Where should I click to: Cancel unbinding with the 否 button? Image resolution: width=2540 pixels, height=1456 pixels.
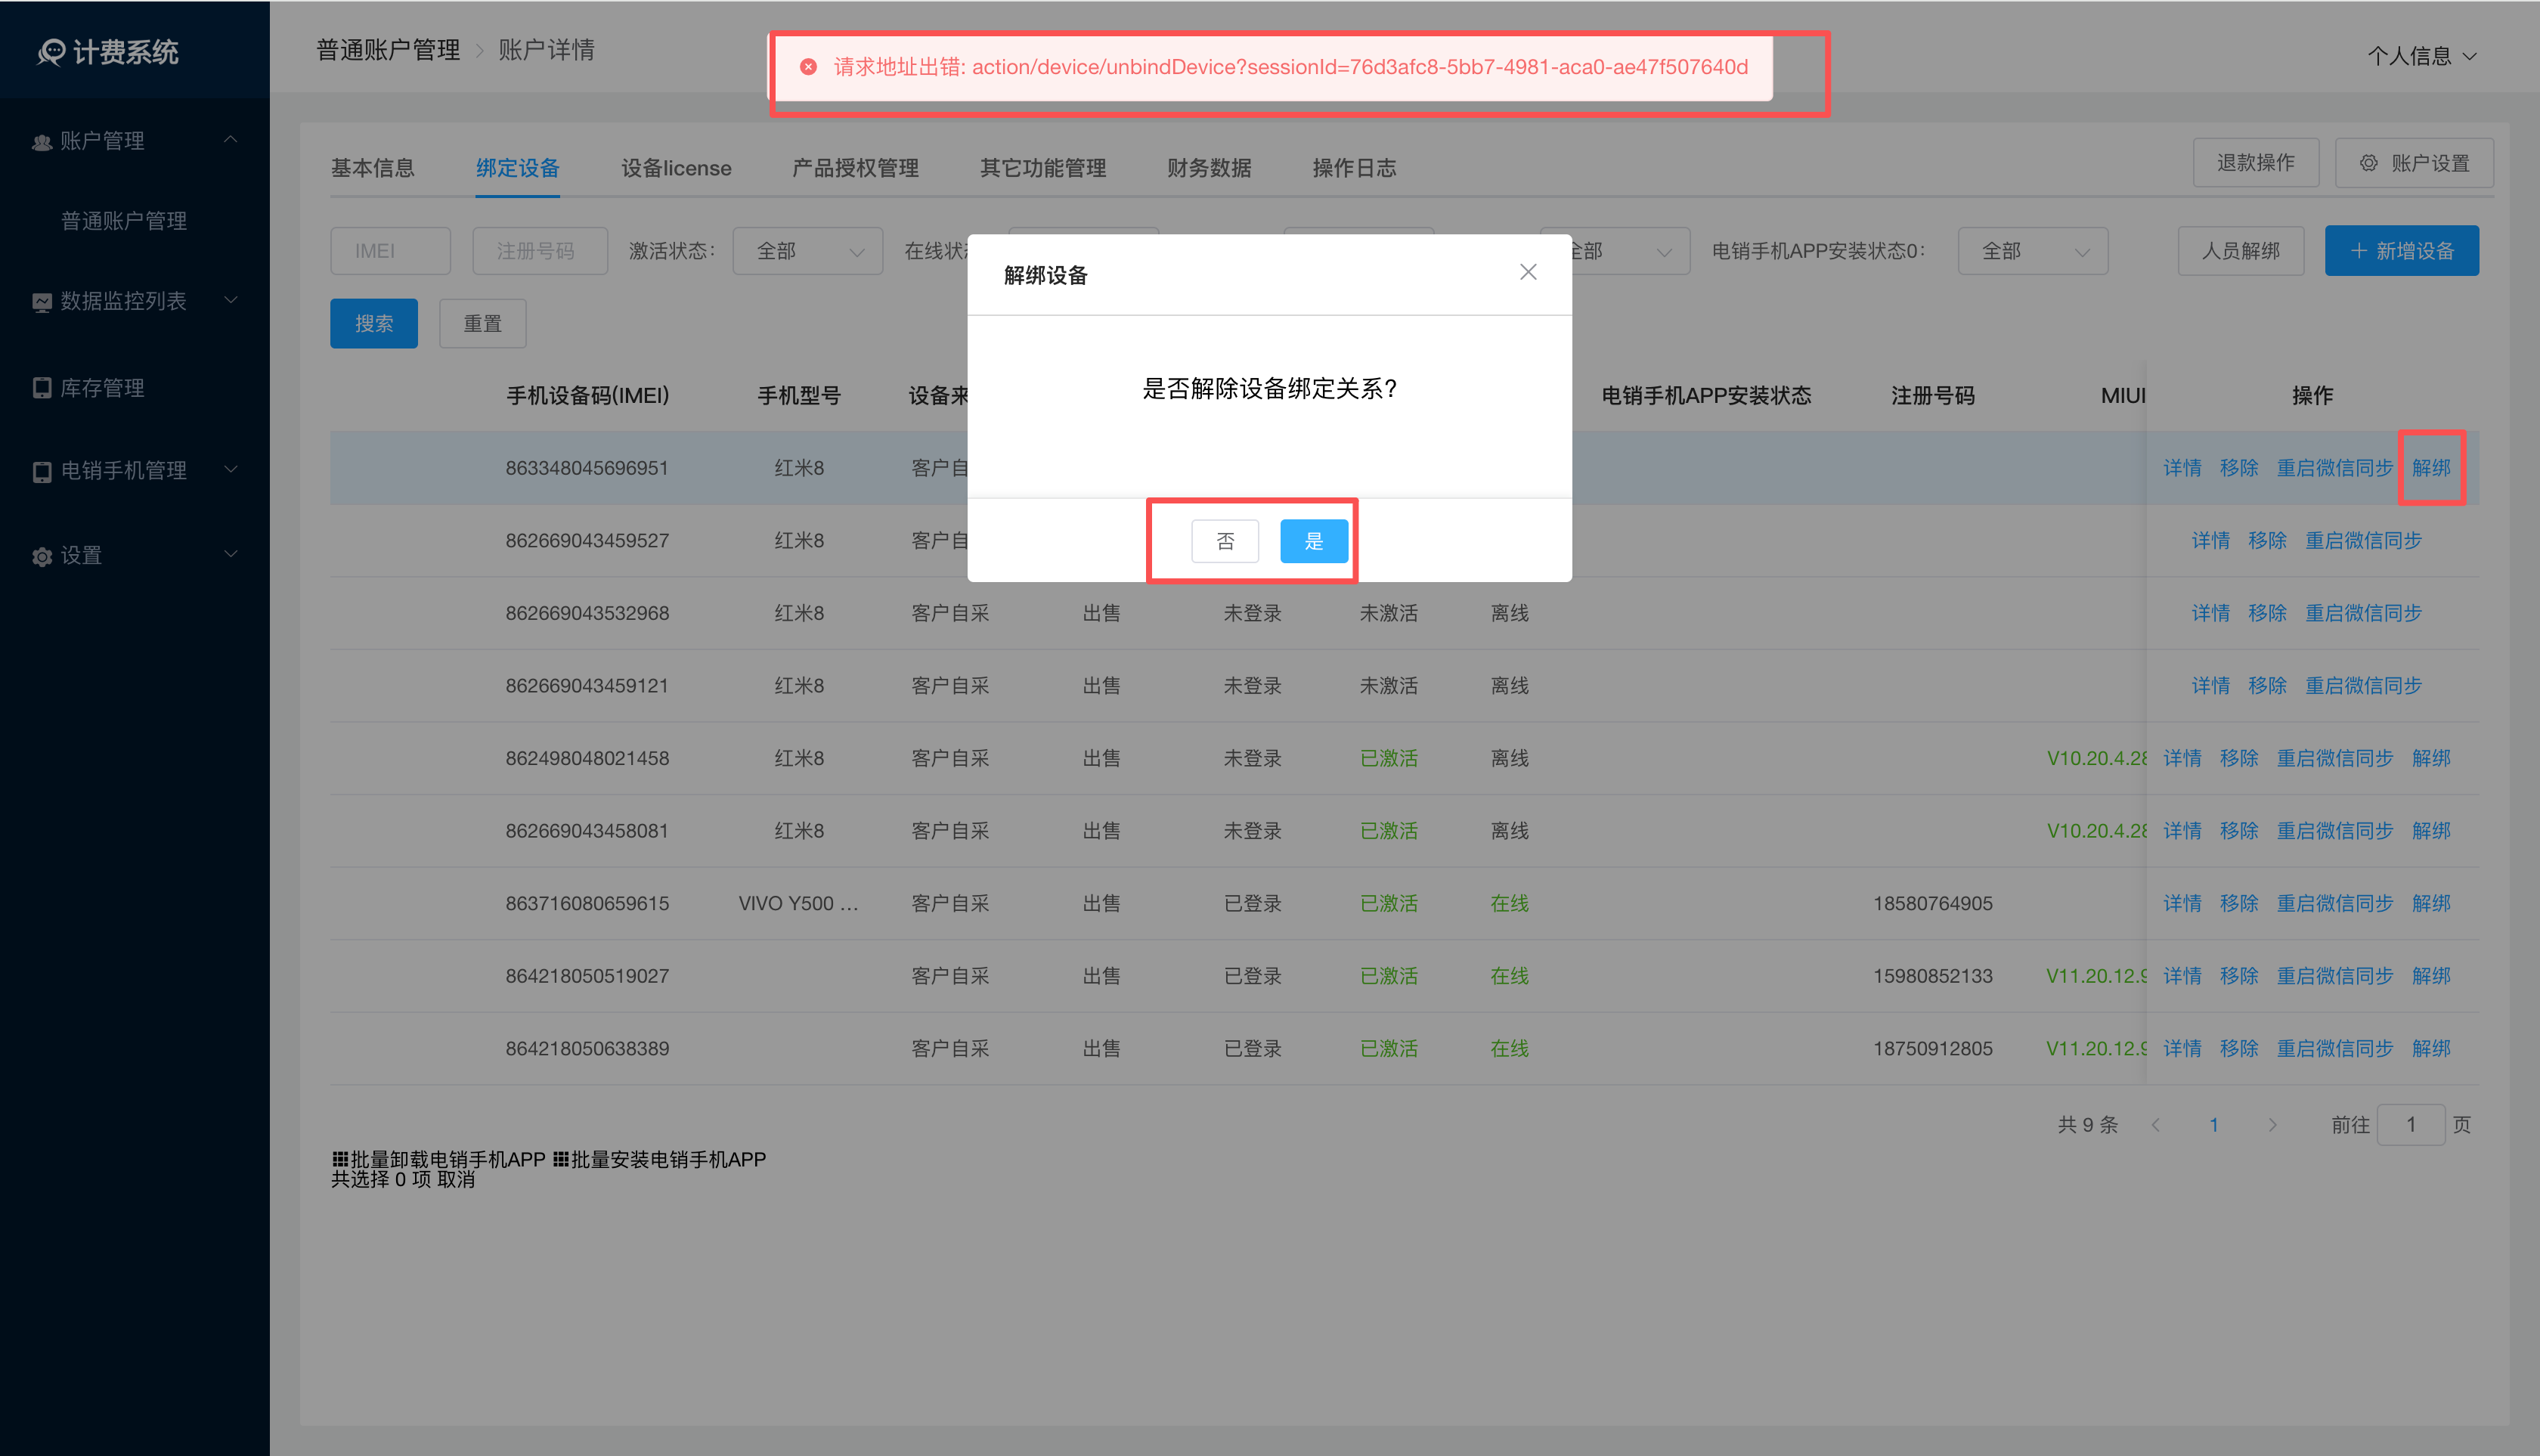[1225, 541]
